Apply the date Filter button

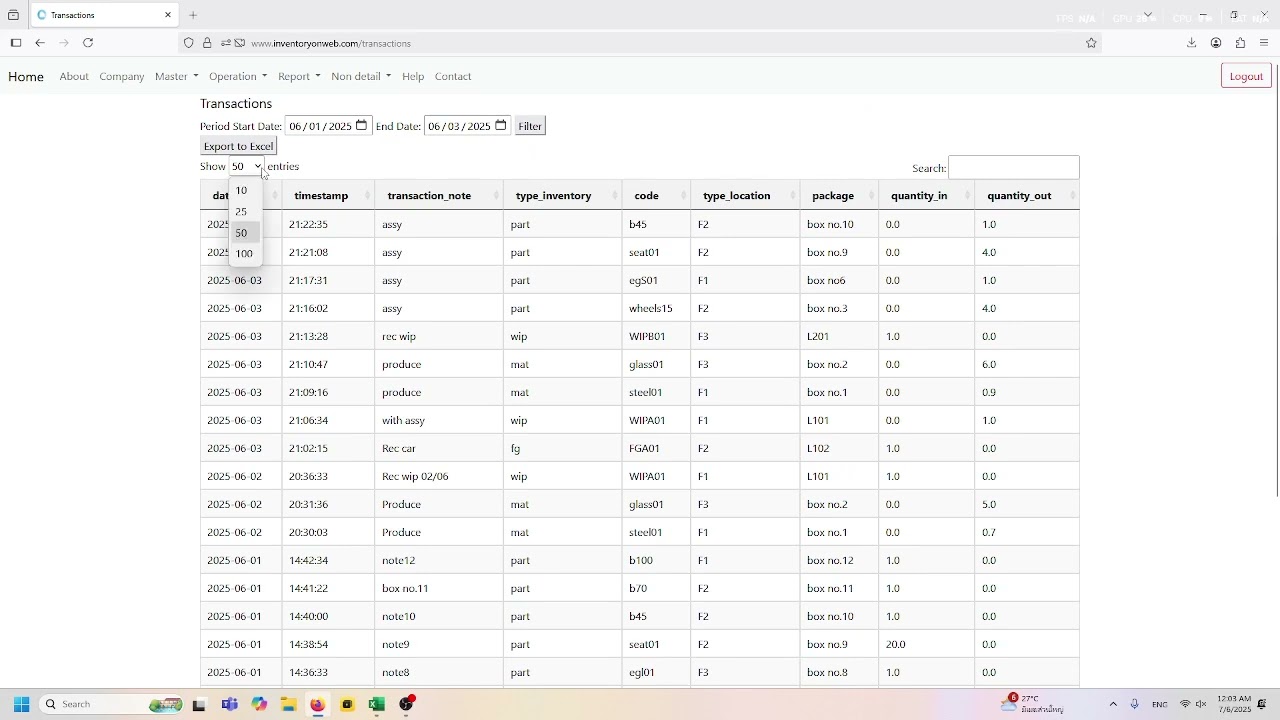[530, 126]
